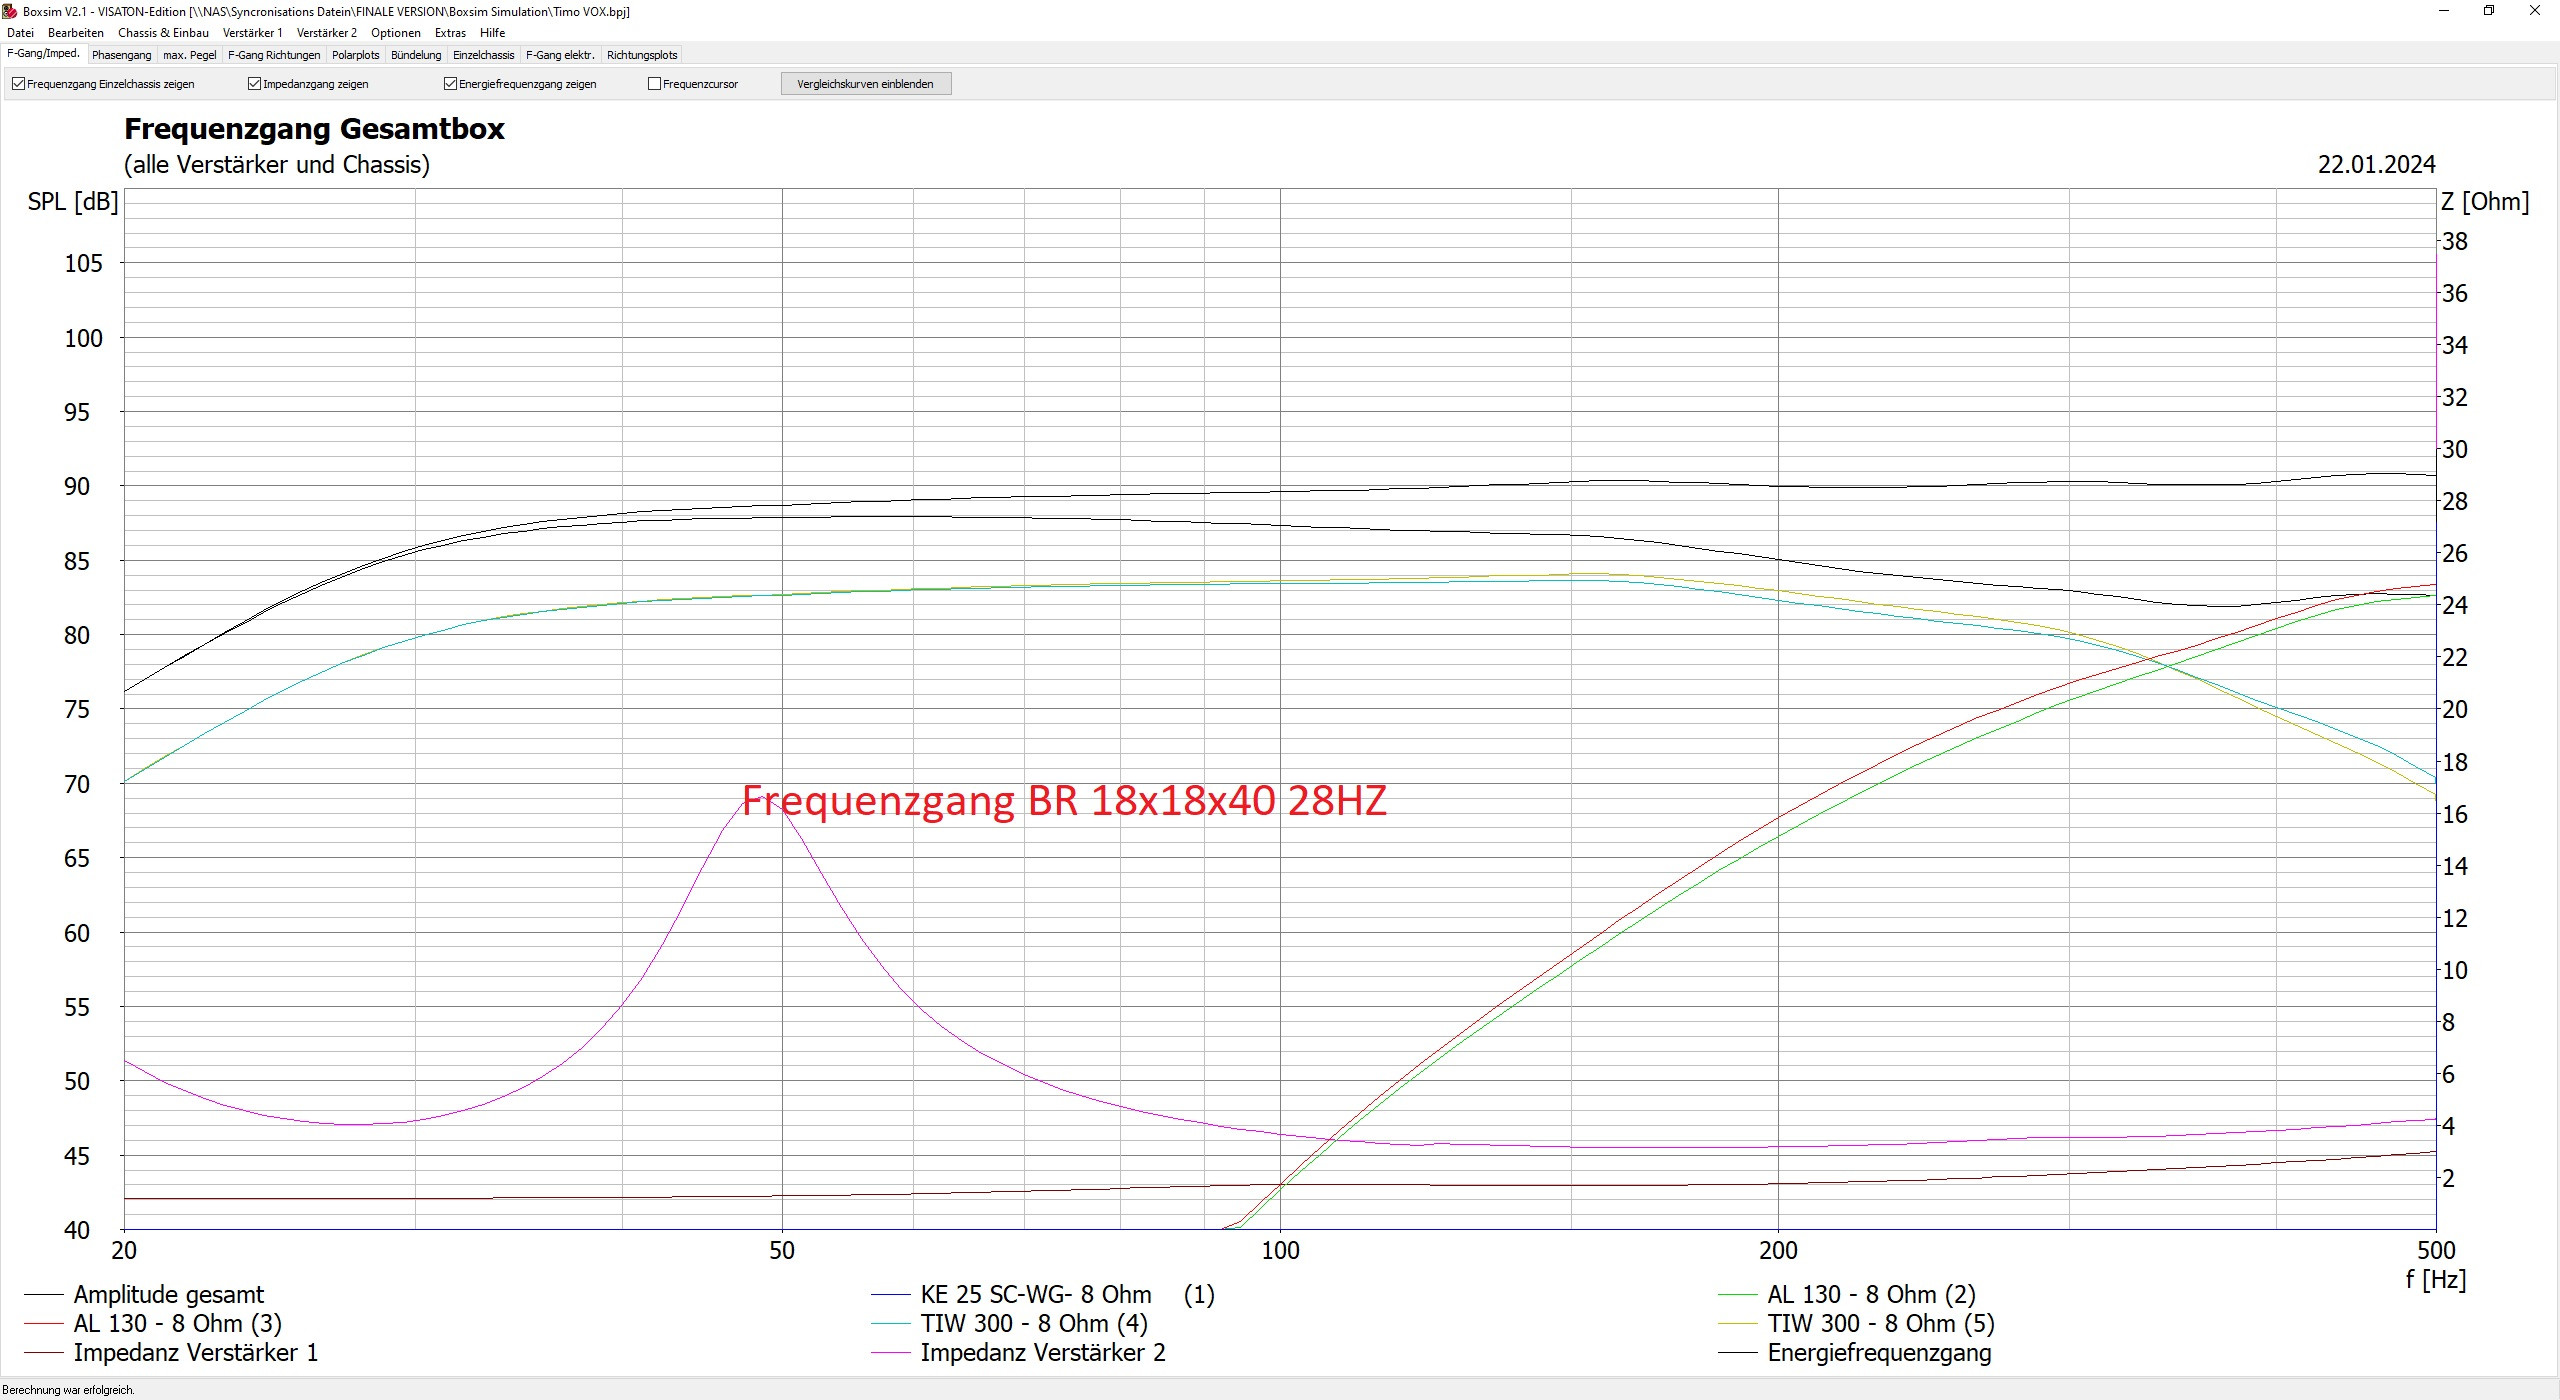
Task: Click the Boxsim application icon in title bar
Action: (10, 11)
